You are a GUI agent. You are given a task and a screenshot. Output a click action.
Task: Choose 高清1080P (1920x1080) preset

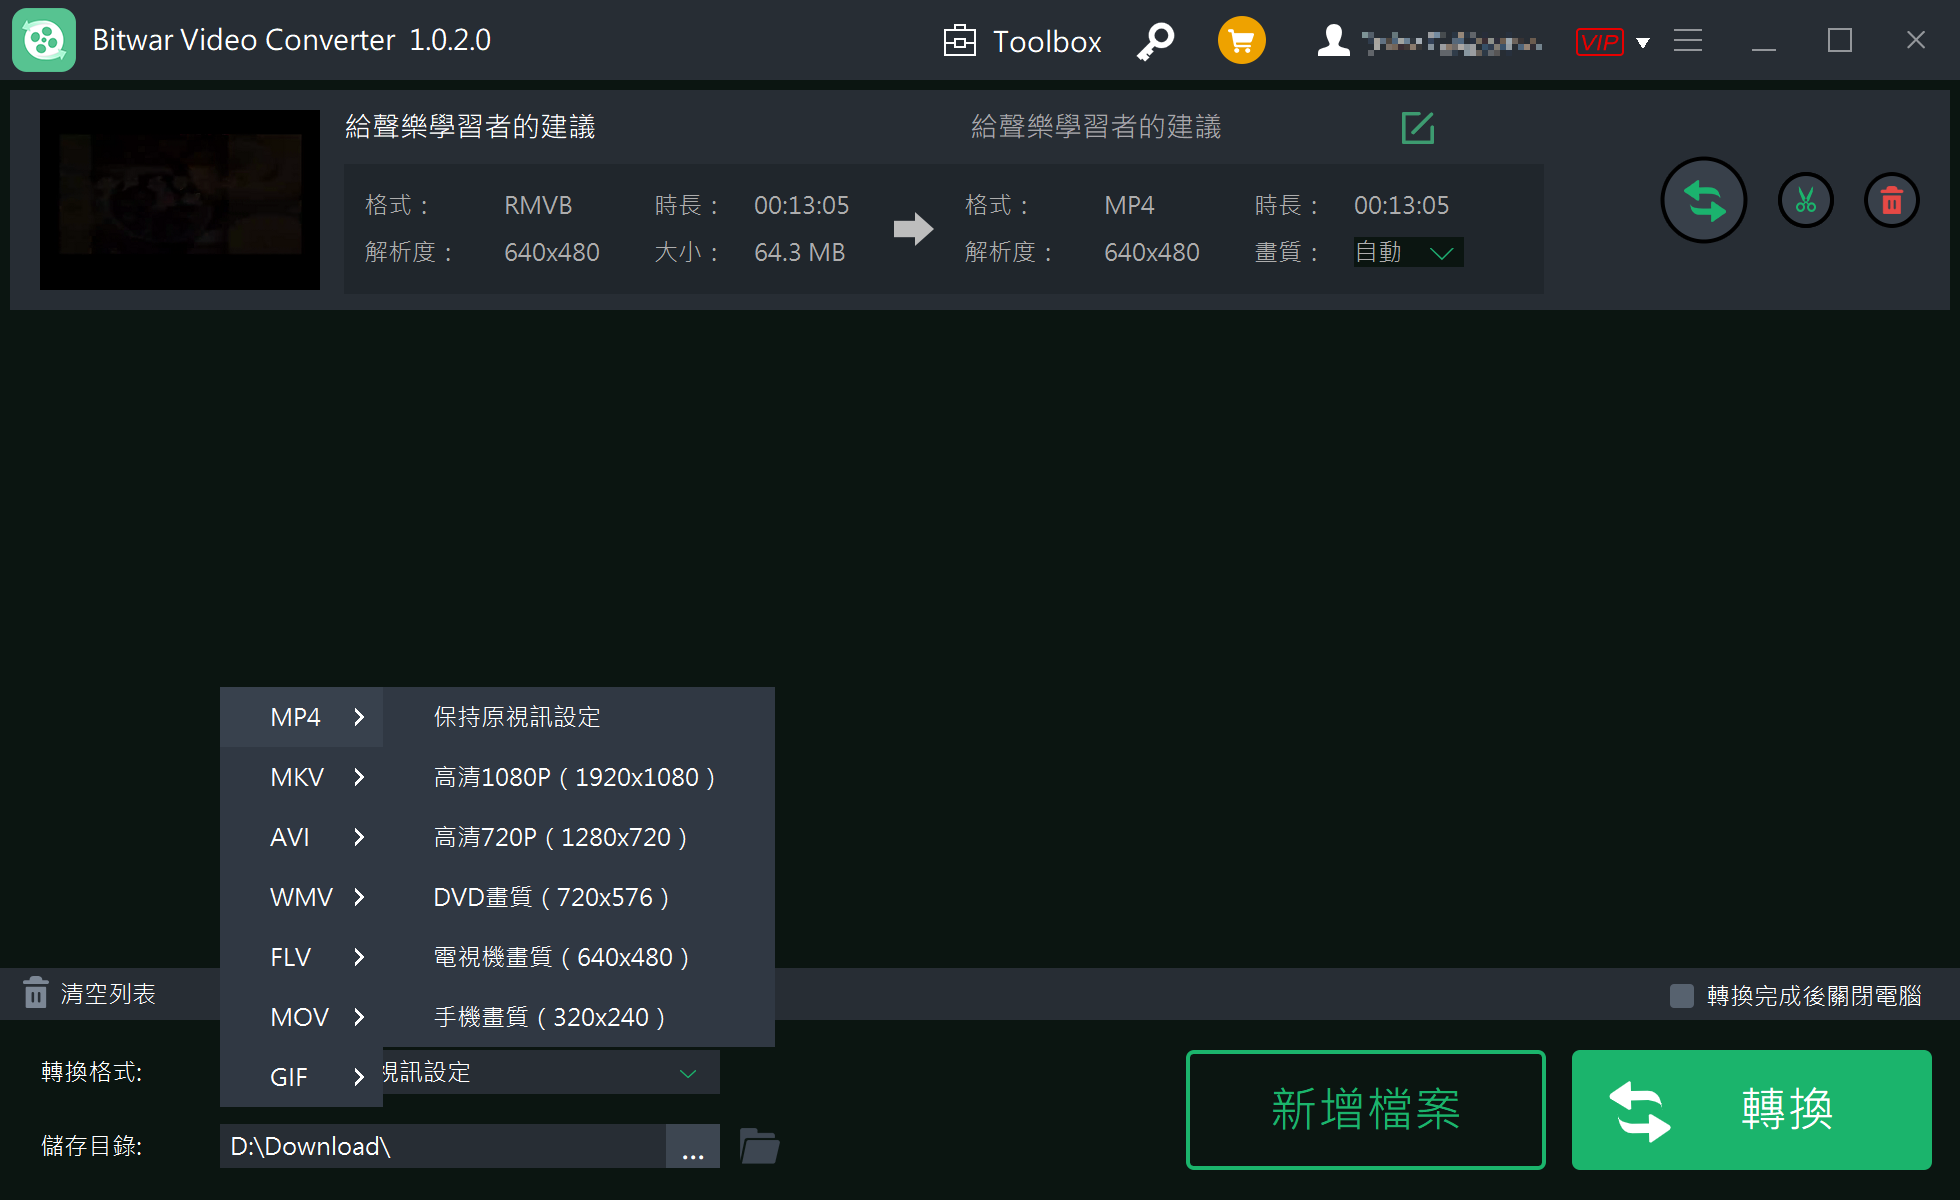pyautogui.click(x=578, y=777)
